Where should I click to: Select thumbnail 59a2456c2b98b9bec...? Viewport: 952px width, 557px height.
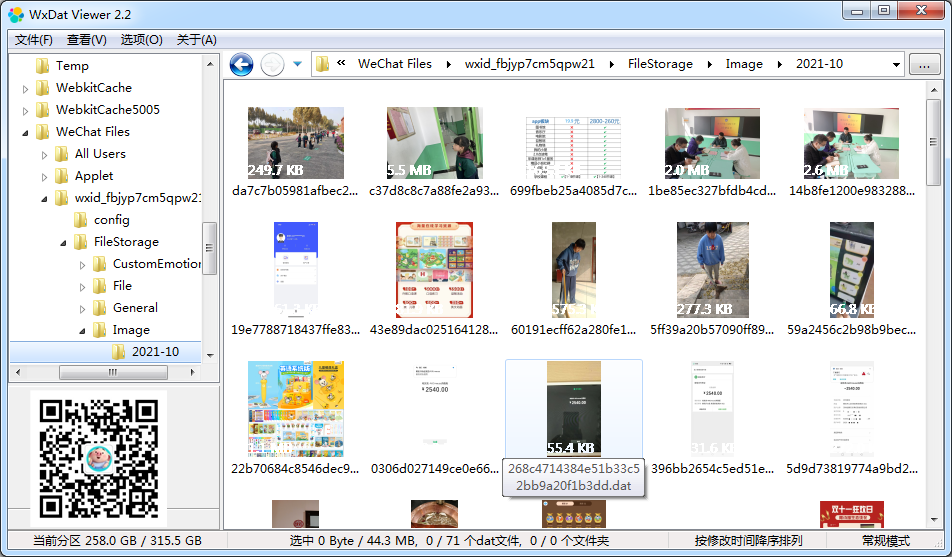(852, 270)
